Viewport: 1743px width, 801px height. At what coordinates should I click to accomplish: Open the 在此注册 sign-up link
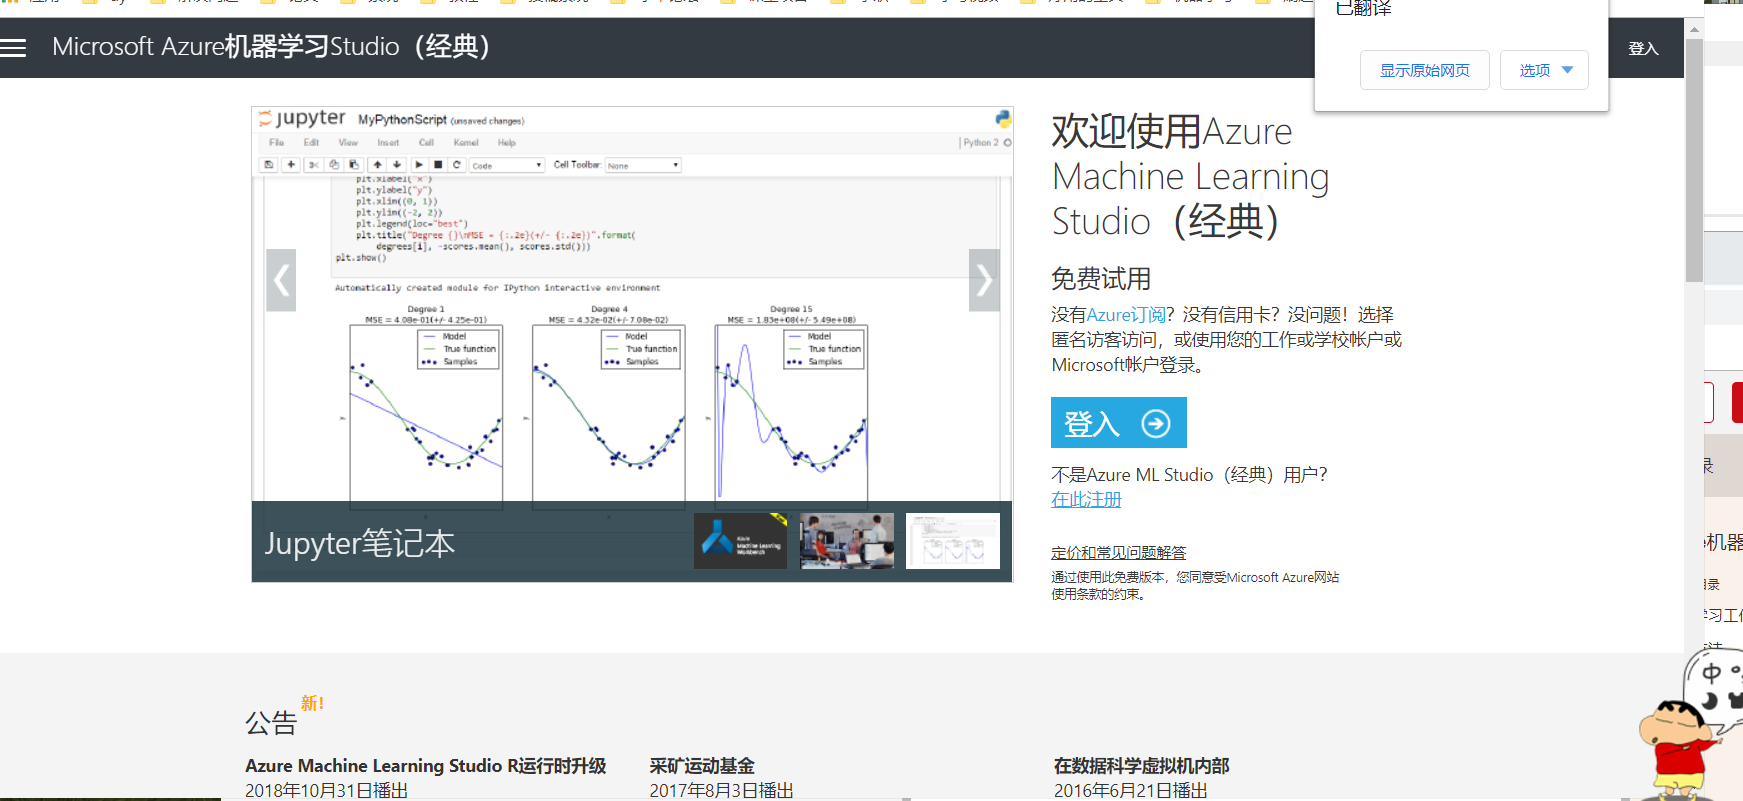(x=1086, y=499)
